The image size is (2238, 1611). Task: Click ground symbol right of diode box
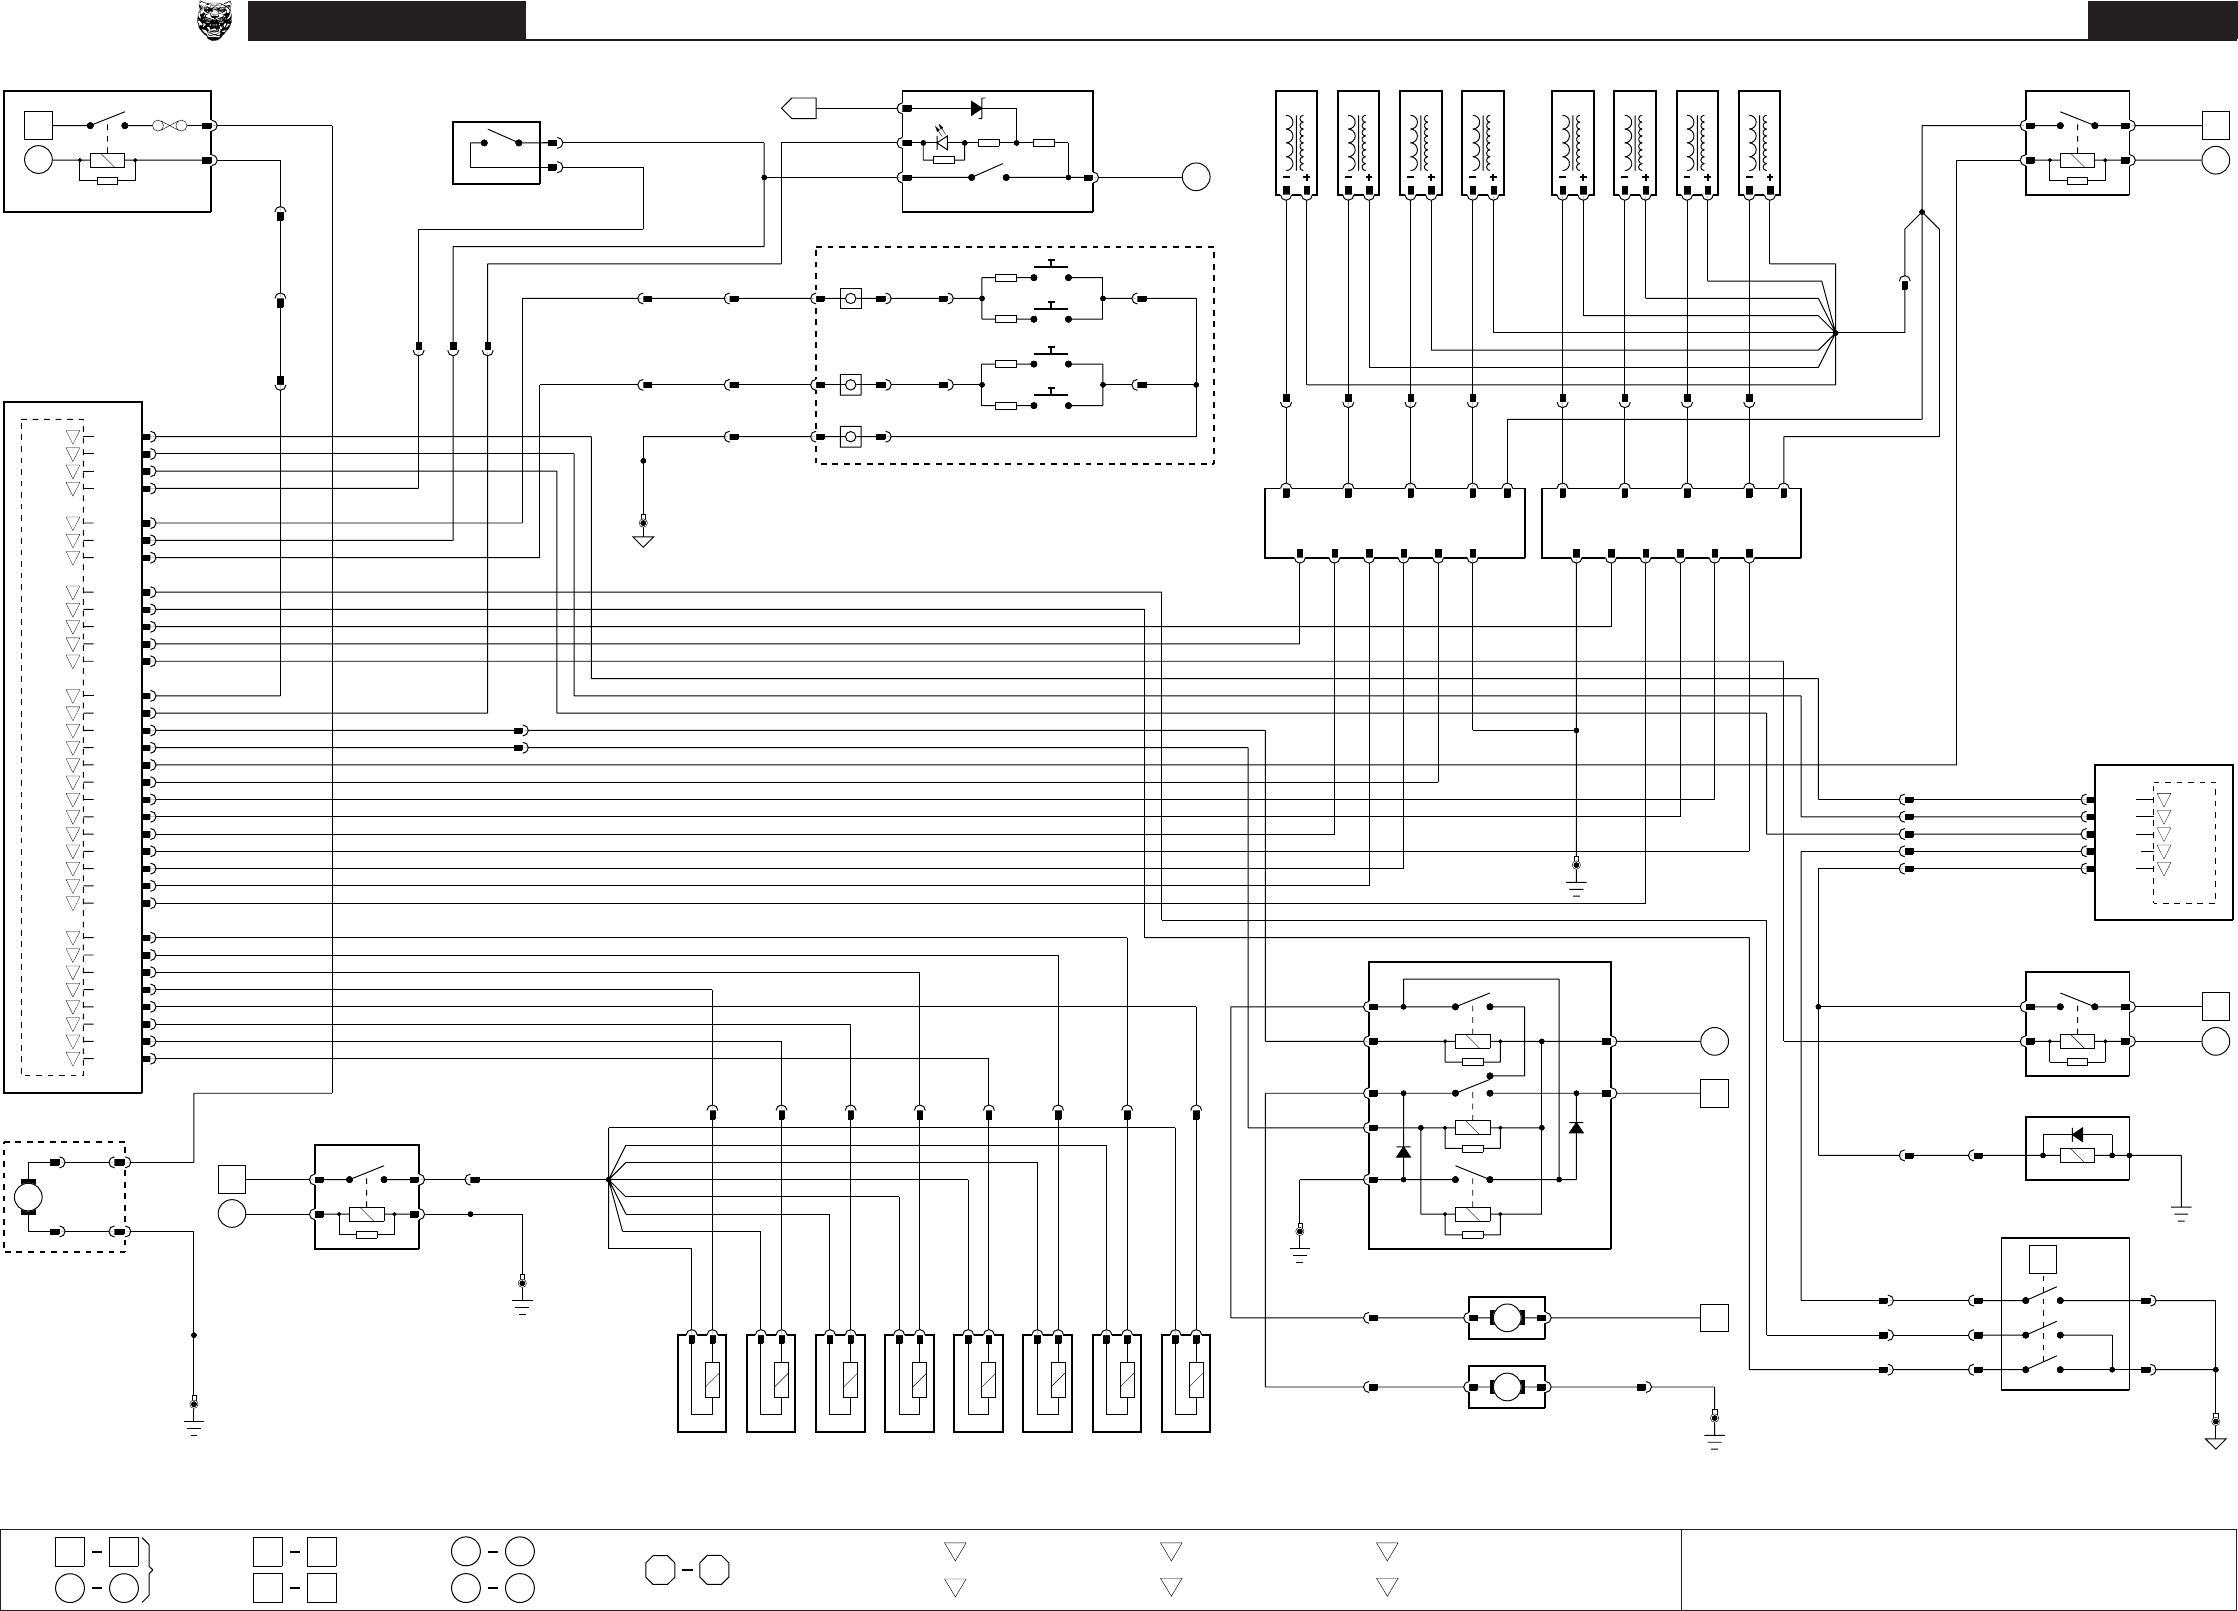[2181, 1216]
